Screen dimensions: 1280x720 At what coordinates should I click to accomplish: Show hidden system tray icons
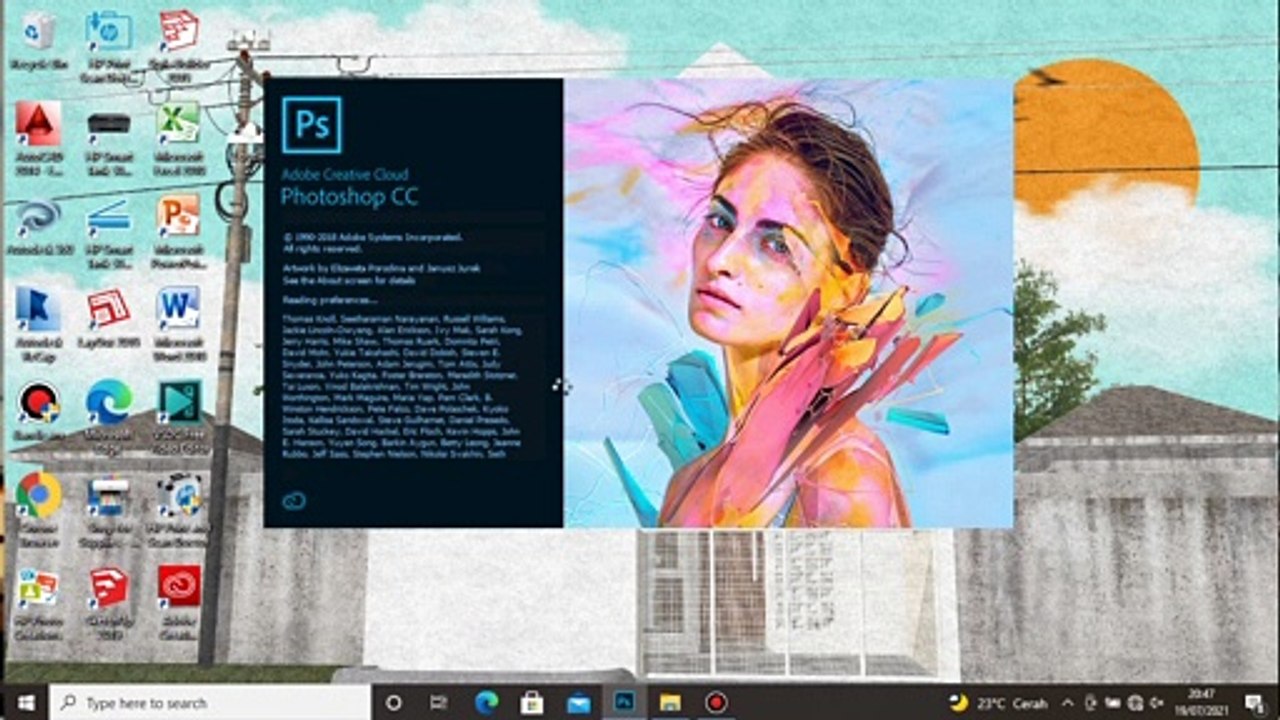click(1067, 702)
